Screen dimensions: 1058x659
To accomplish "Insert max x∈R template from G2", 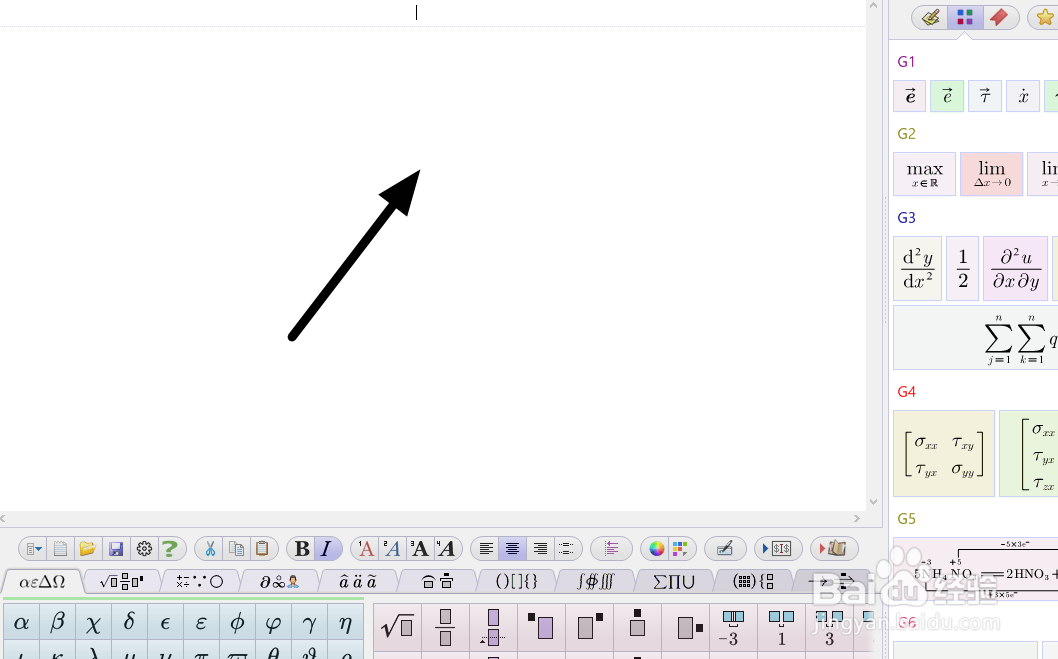I will click(924, 174).
